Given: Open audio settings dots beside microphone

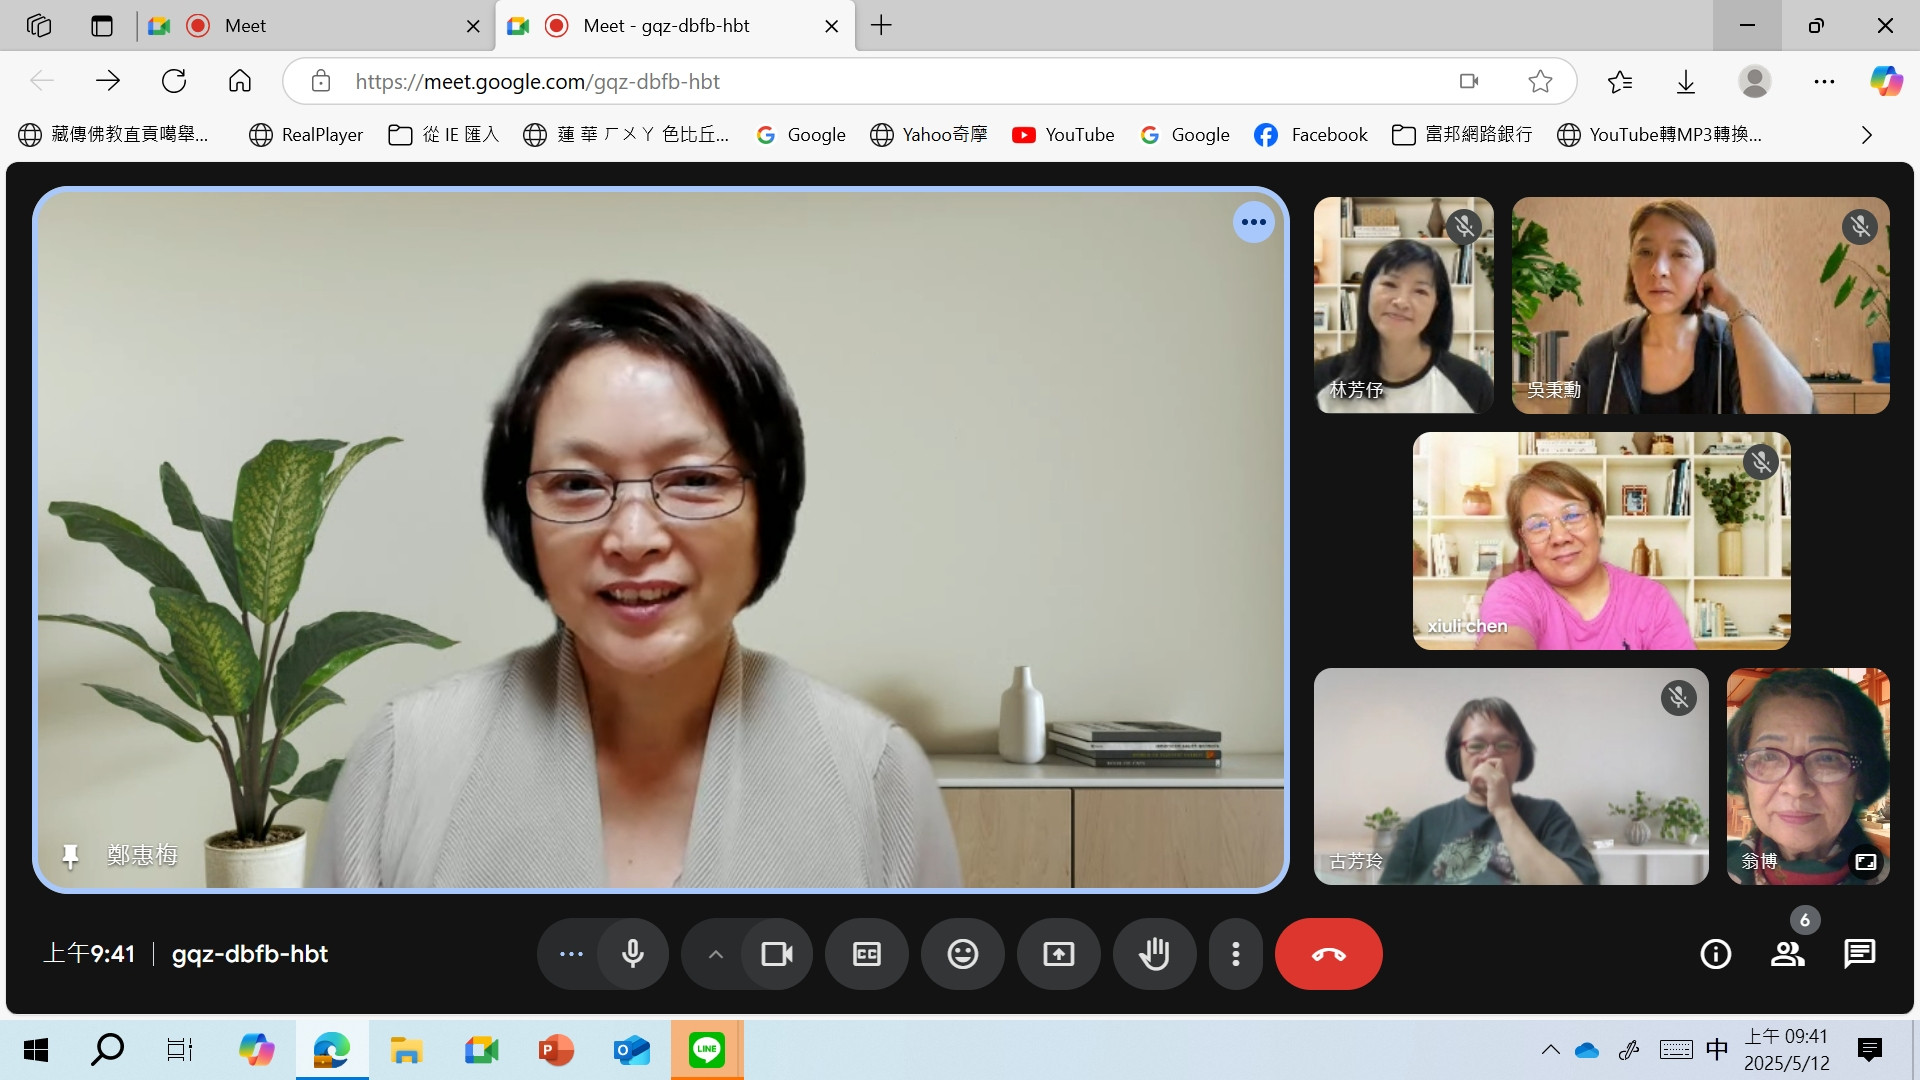Looking at the screenshot, I should click(x=571, y=954).
